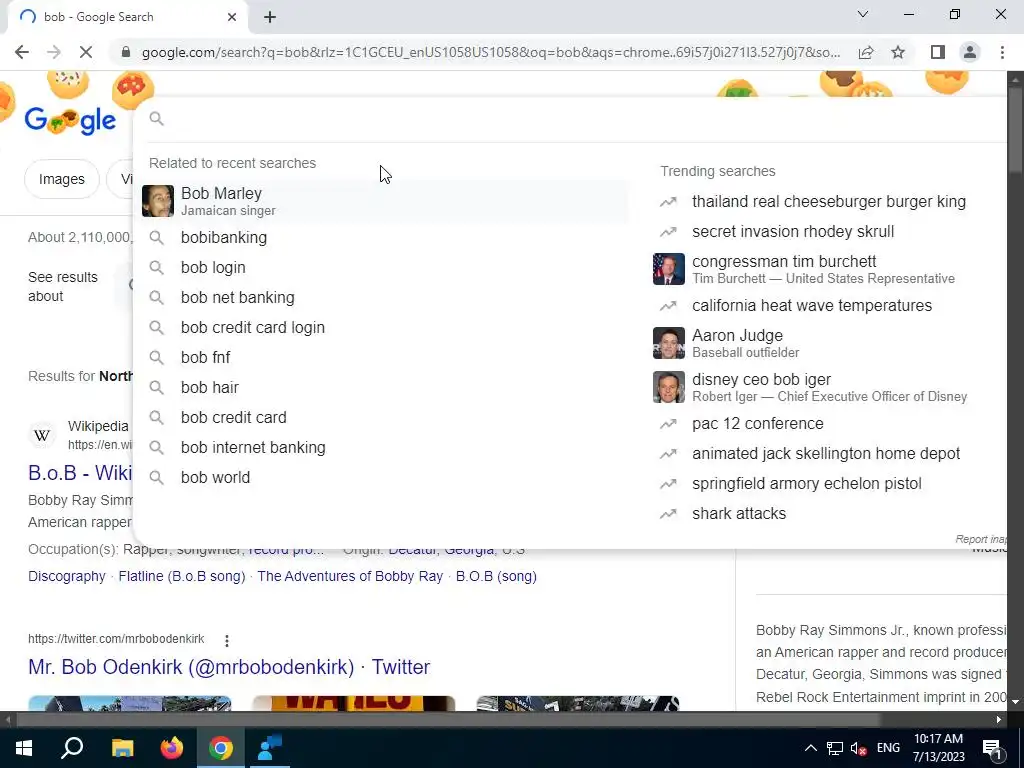Open the ENG language selector
The width and height of the screenshot is (1024, 768).
pos(888,748)
